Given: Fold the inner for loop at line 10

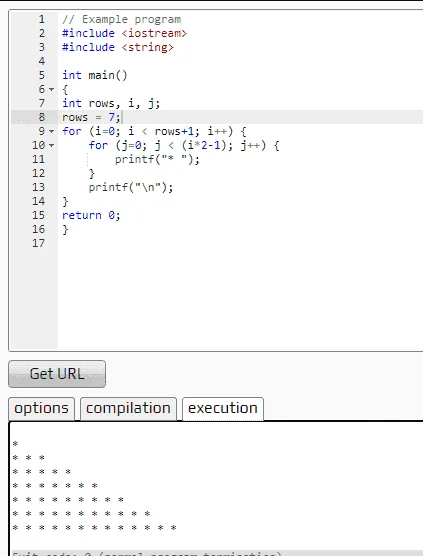Looking at the screenshot, I should tap(52, 145).
